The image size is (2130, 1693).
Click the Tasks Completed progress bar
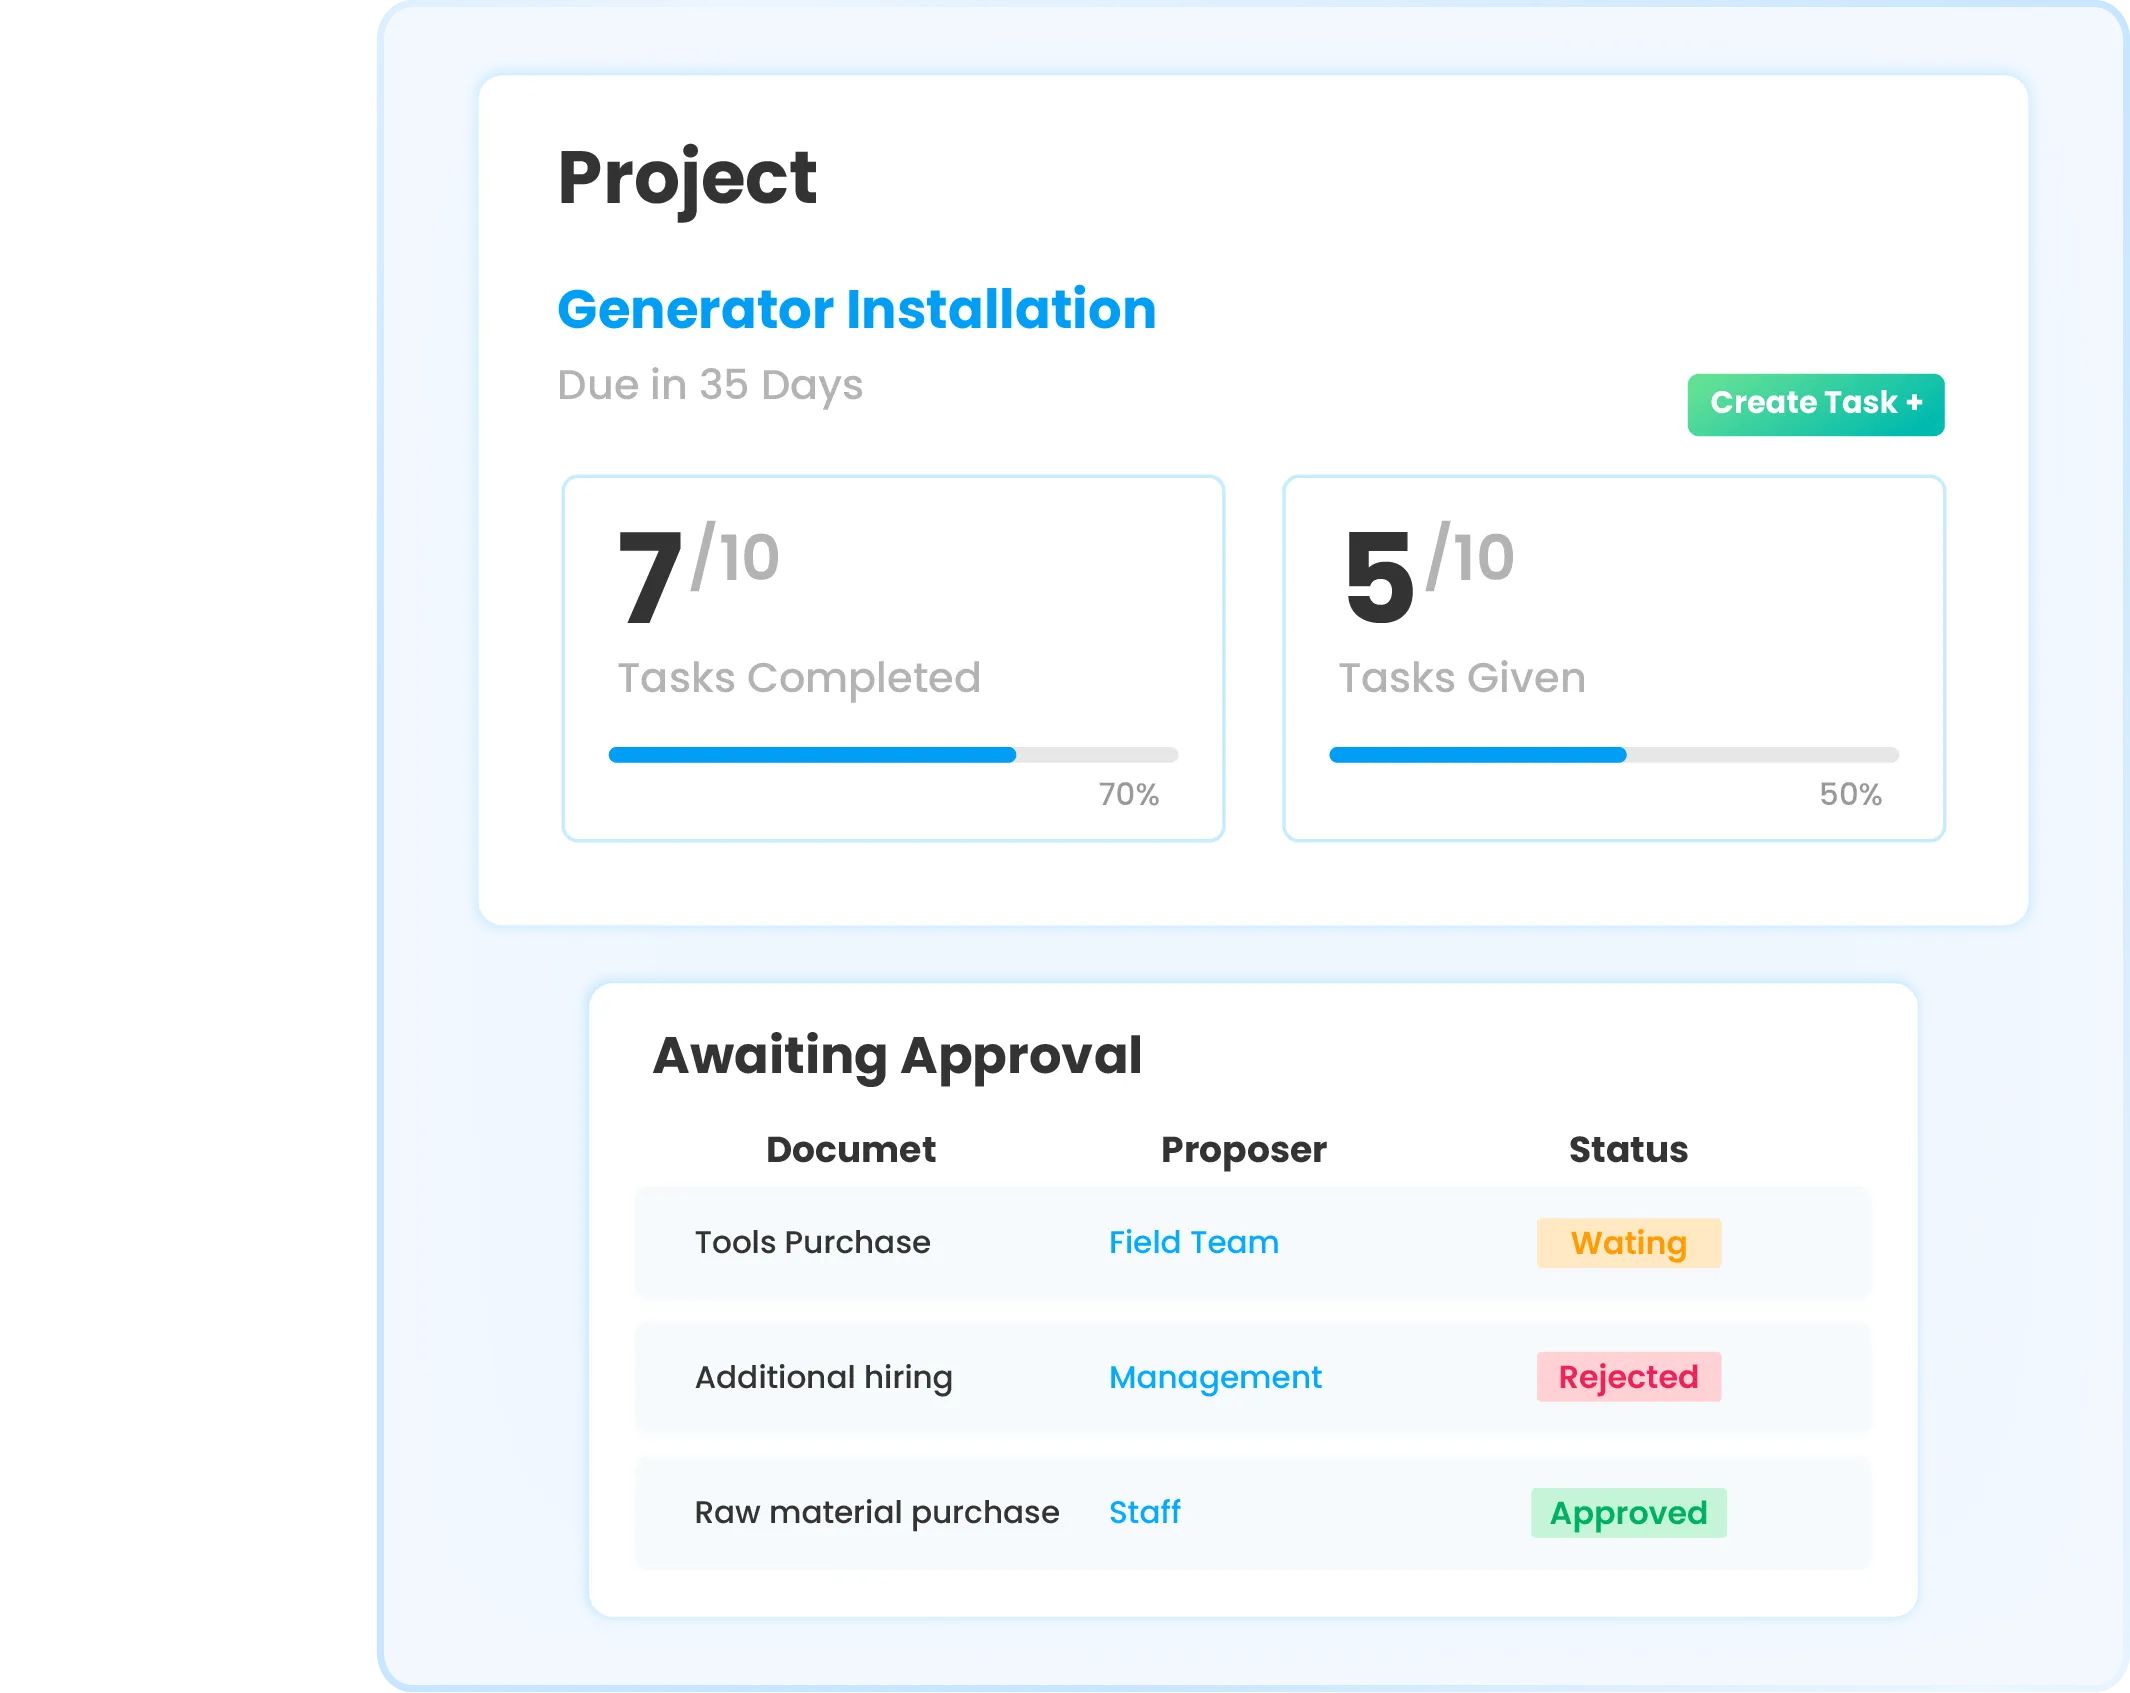coord(893,755)
